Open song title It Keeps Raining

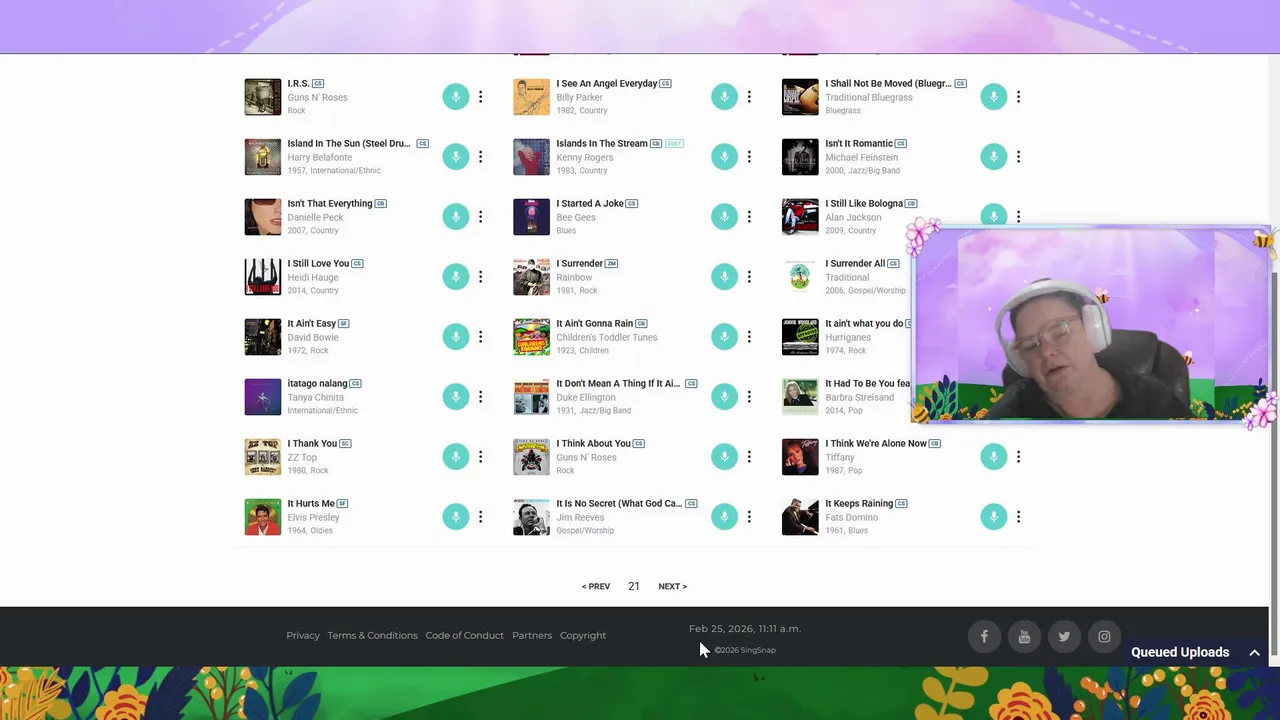coord(859,503)
